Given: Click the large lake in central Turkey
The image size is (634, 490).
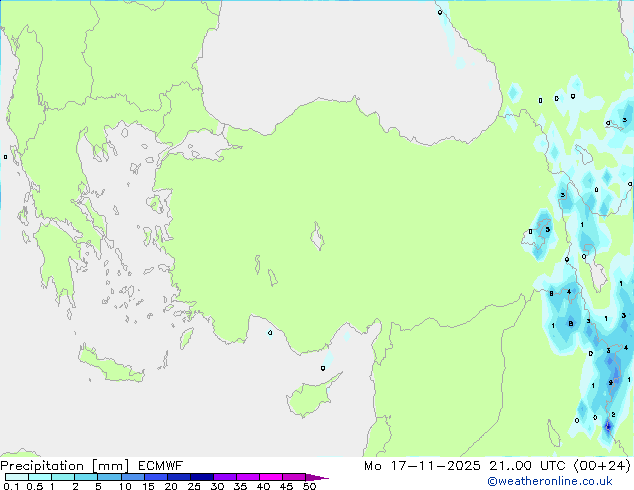Looking at the screenshot, I should tap(317, 236).
